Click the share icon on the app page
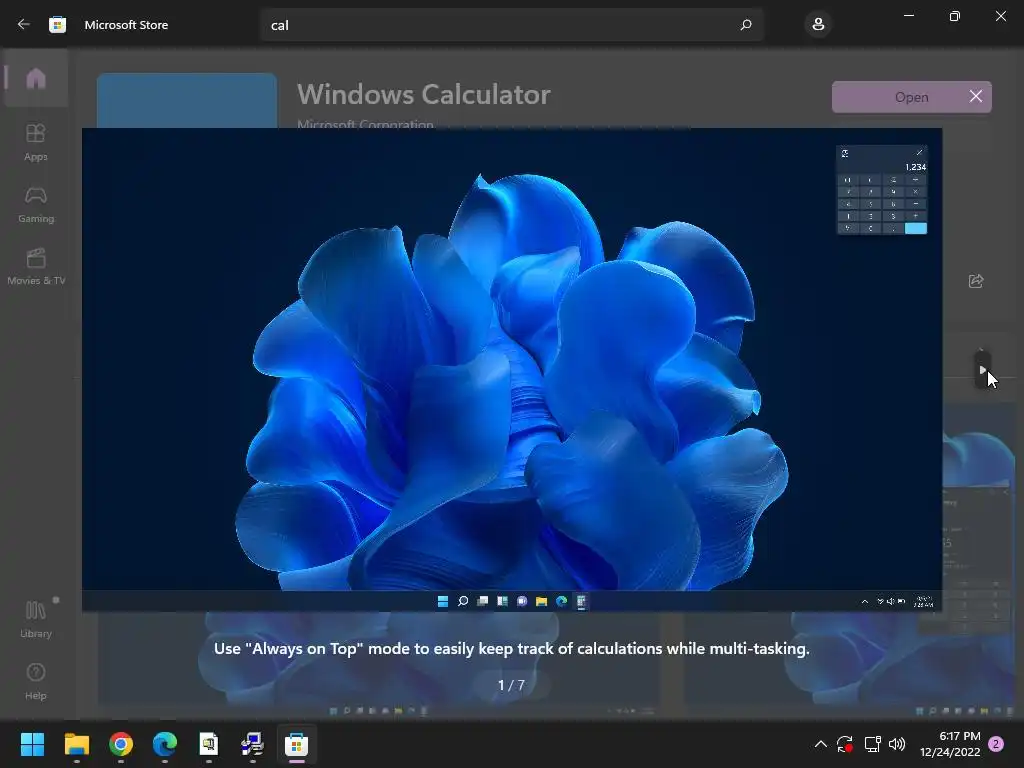 [976, 281]
